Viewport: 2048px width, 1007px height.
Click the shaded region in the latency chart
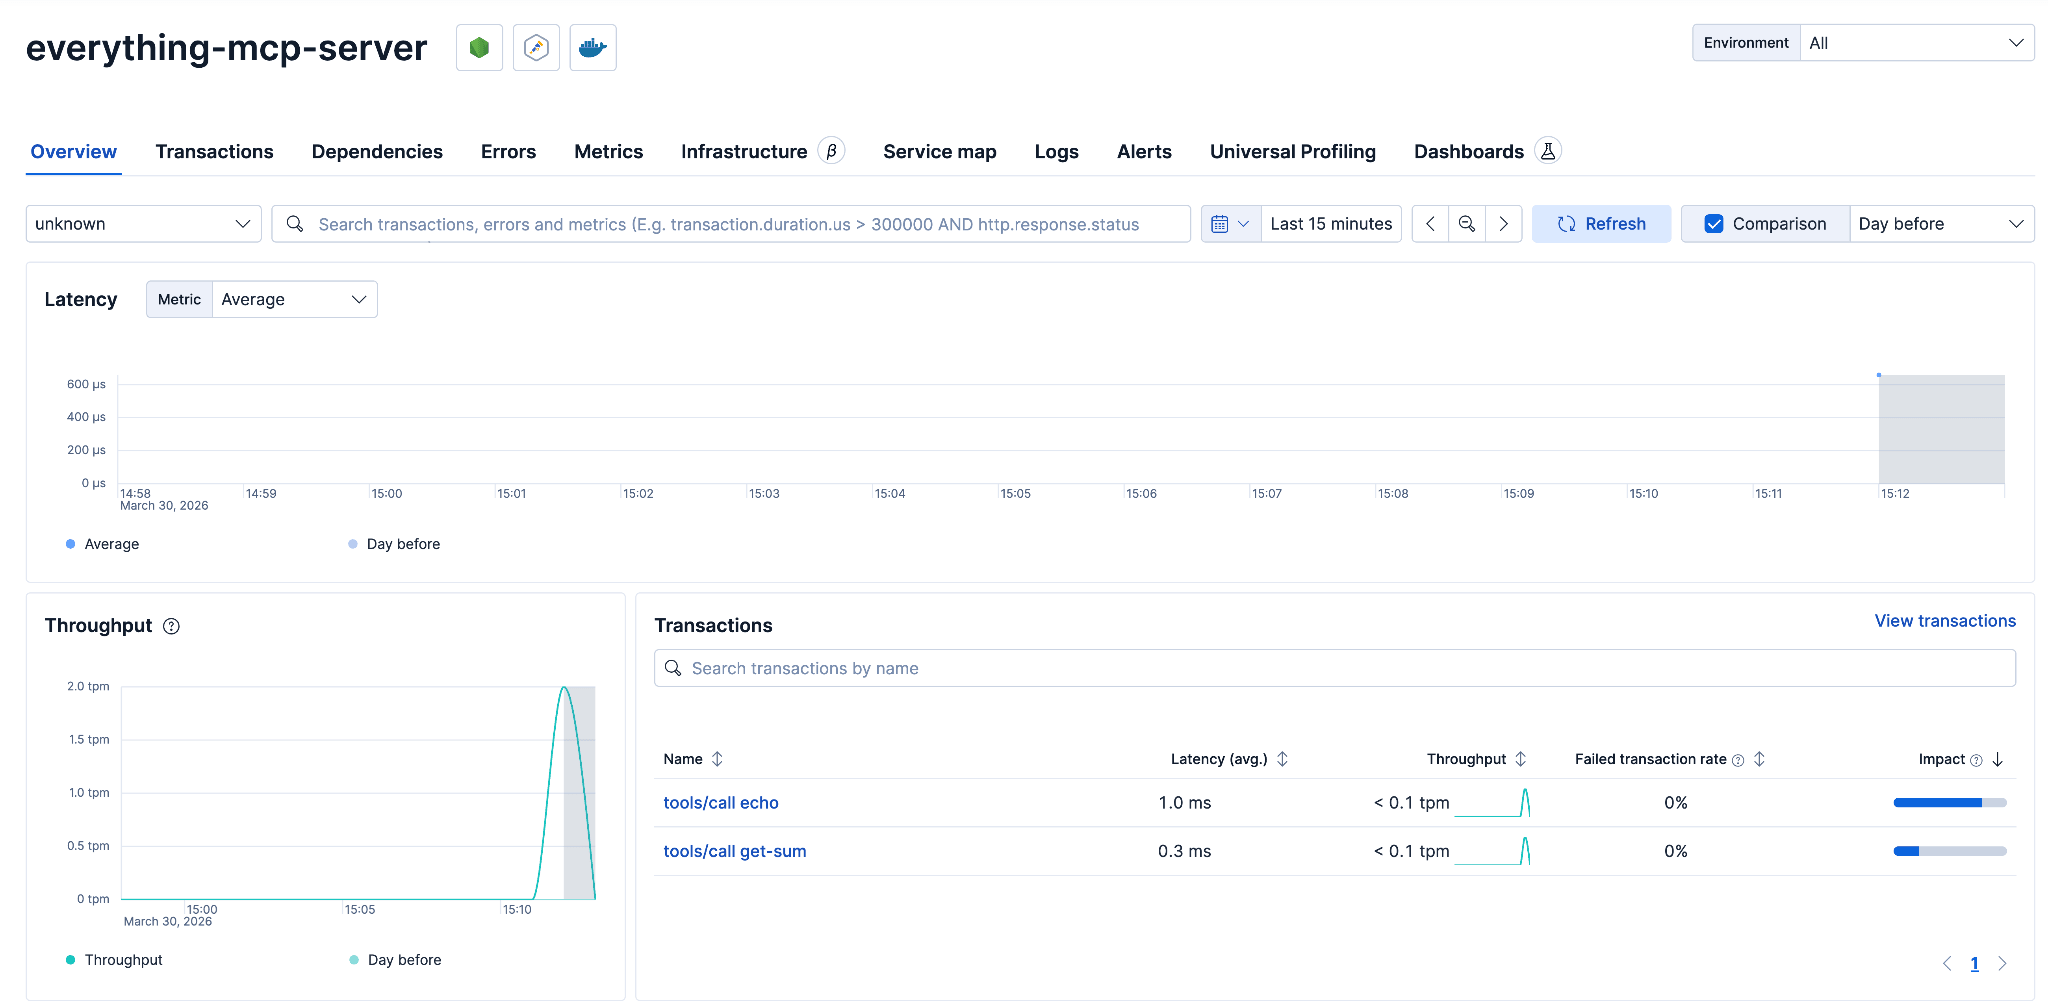point(1942,429)
